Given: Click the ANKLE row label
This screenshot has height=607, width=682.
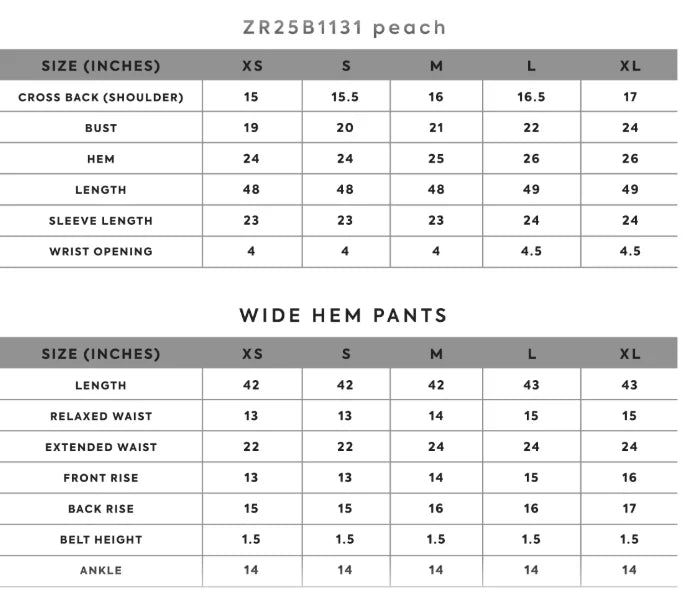Looking at the screenshot, I should 101,571.
